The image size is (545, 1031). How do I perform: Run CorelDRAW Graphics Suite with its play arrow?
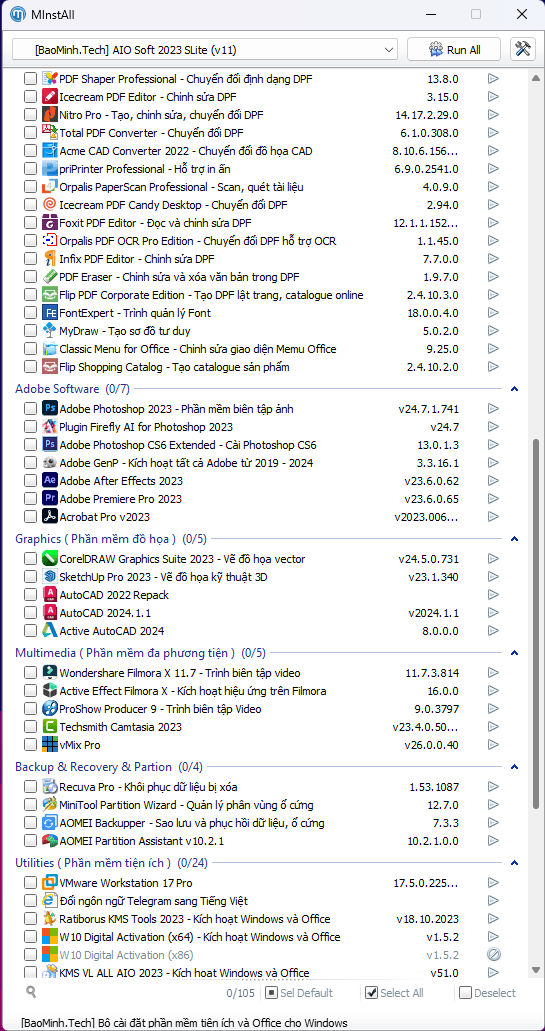tap(493, 559)
